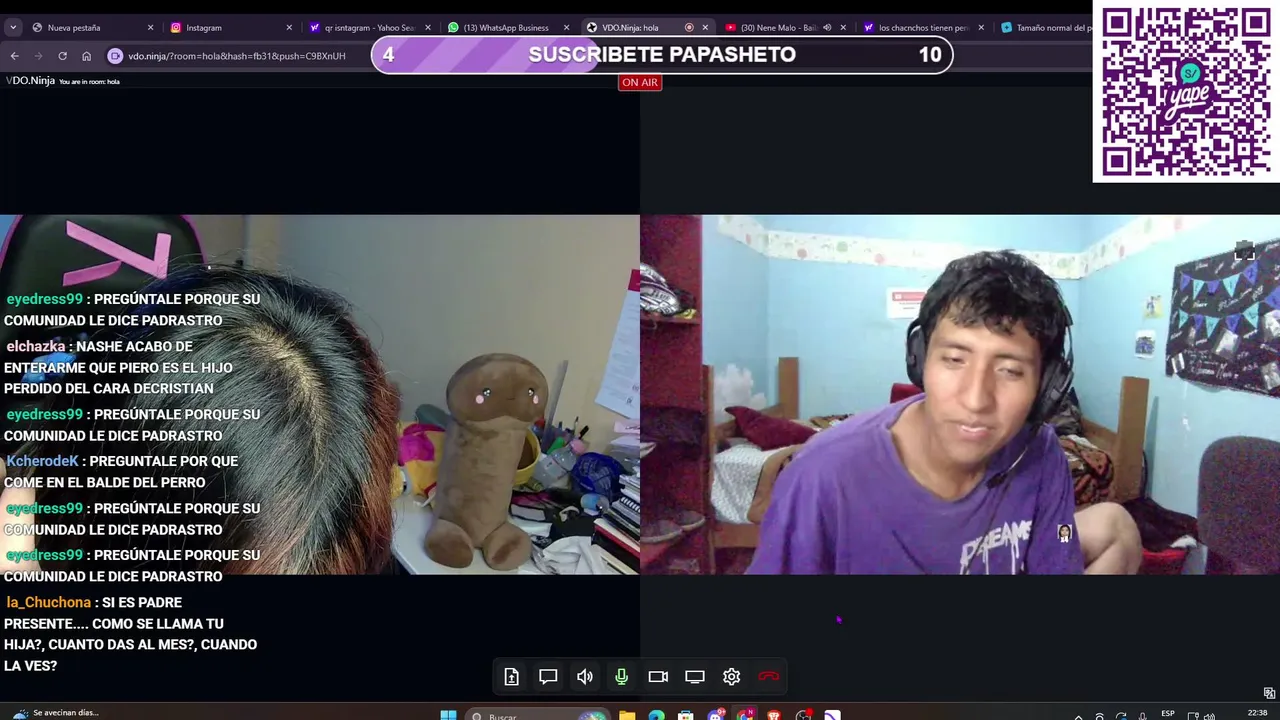Go forward with the browser forward arrow
The image size is (1280, 720).
(x=38, y=56)
